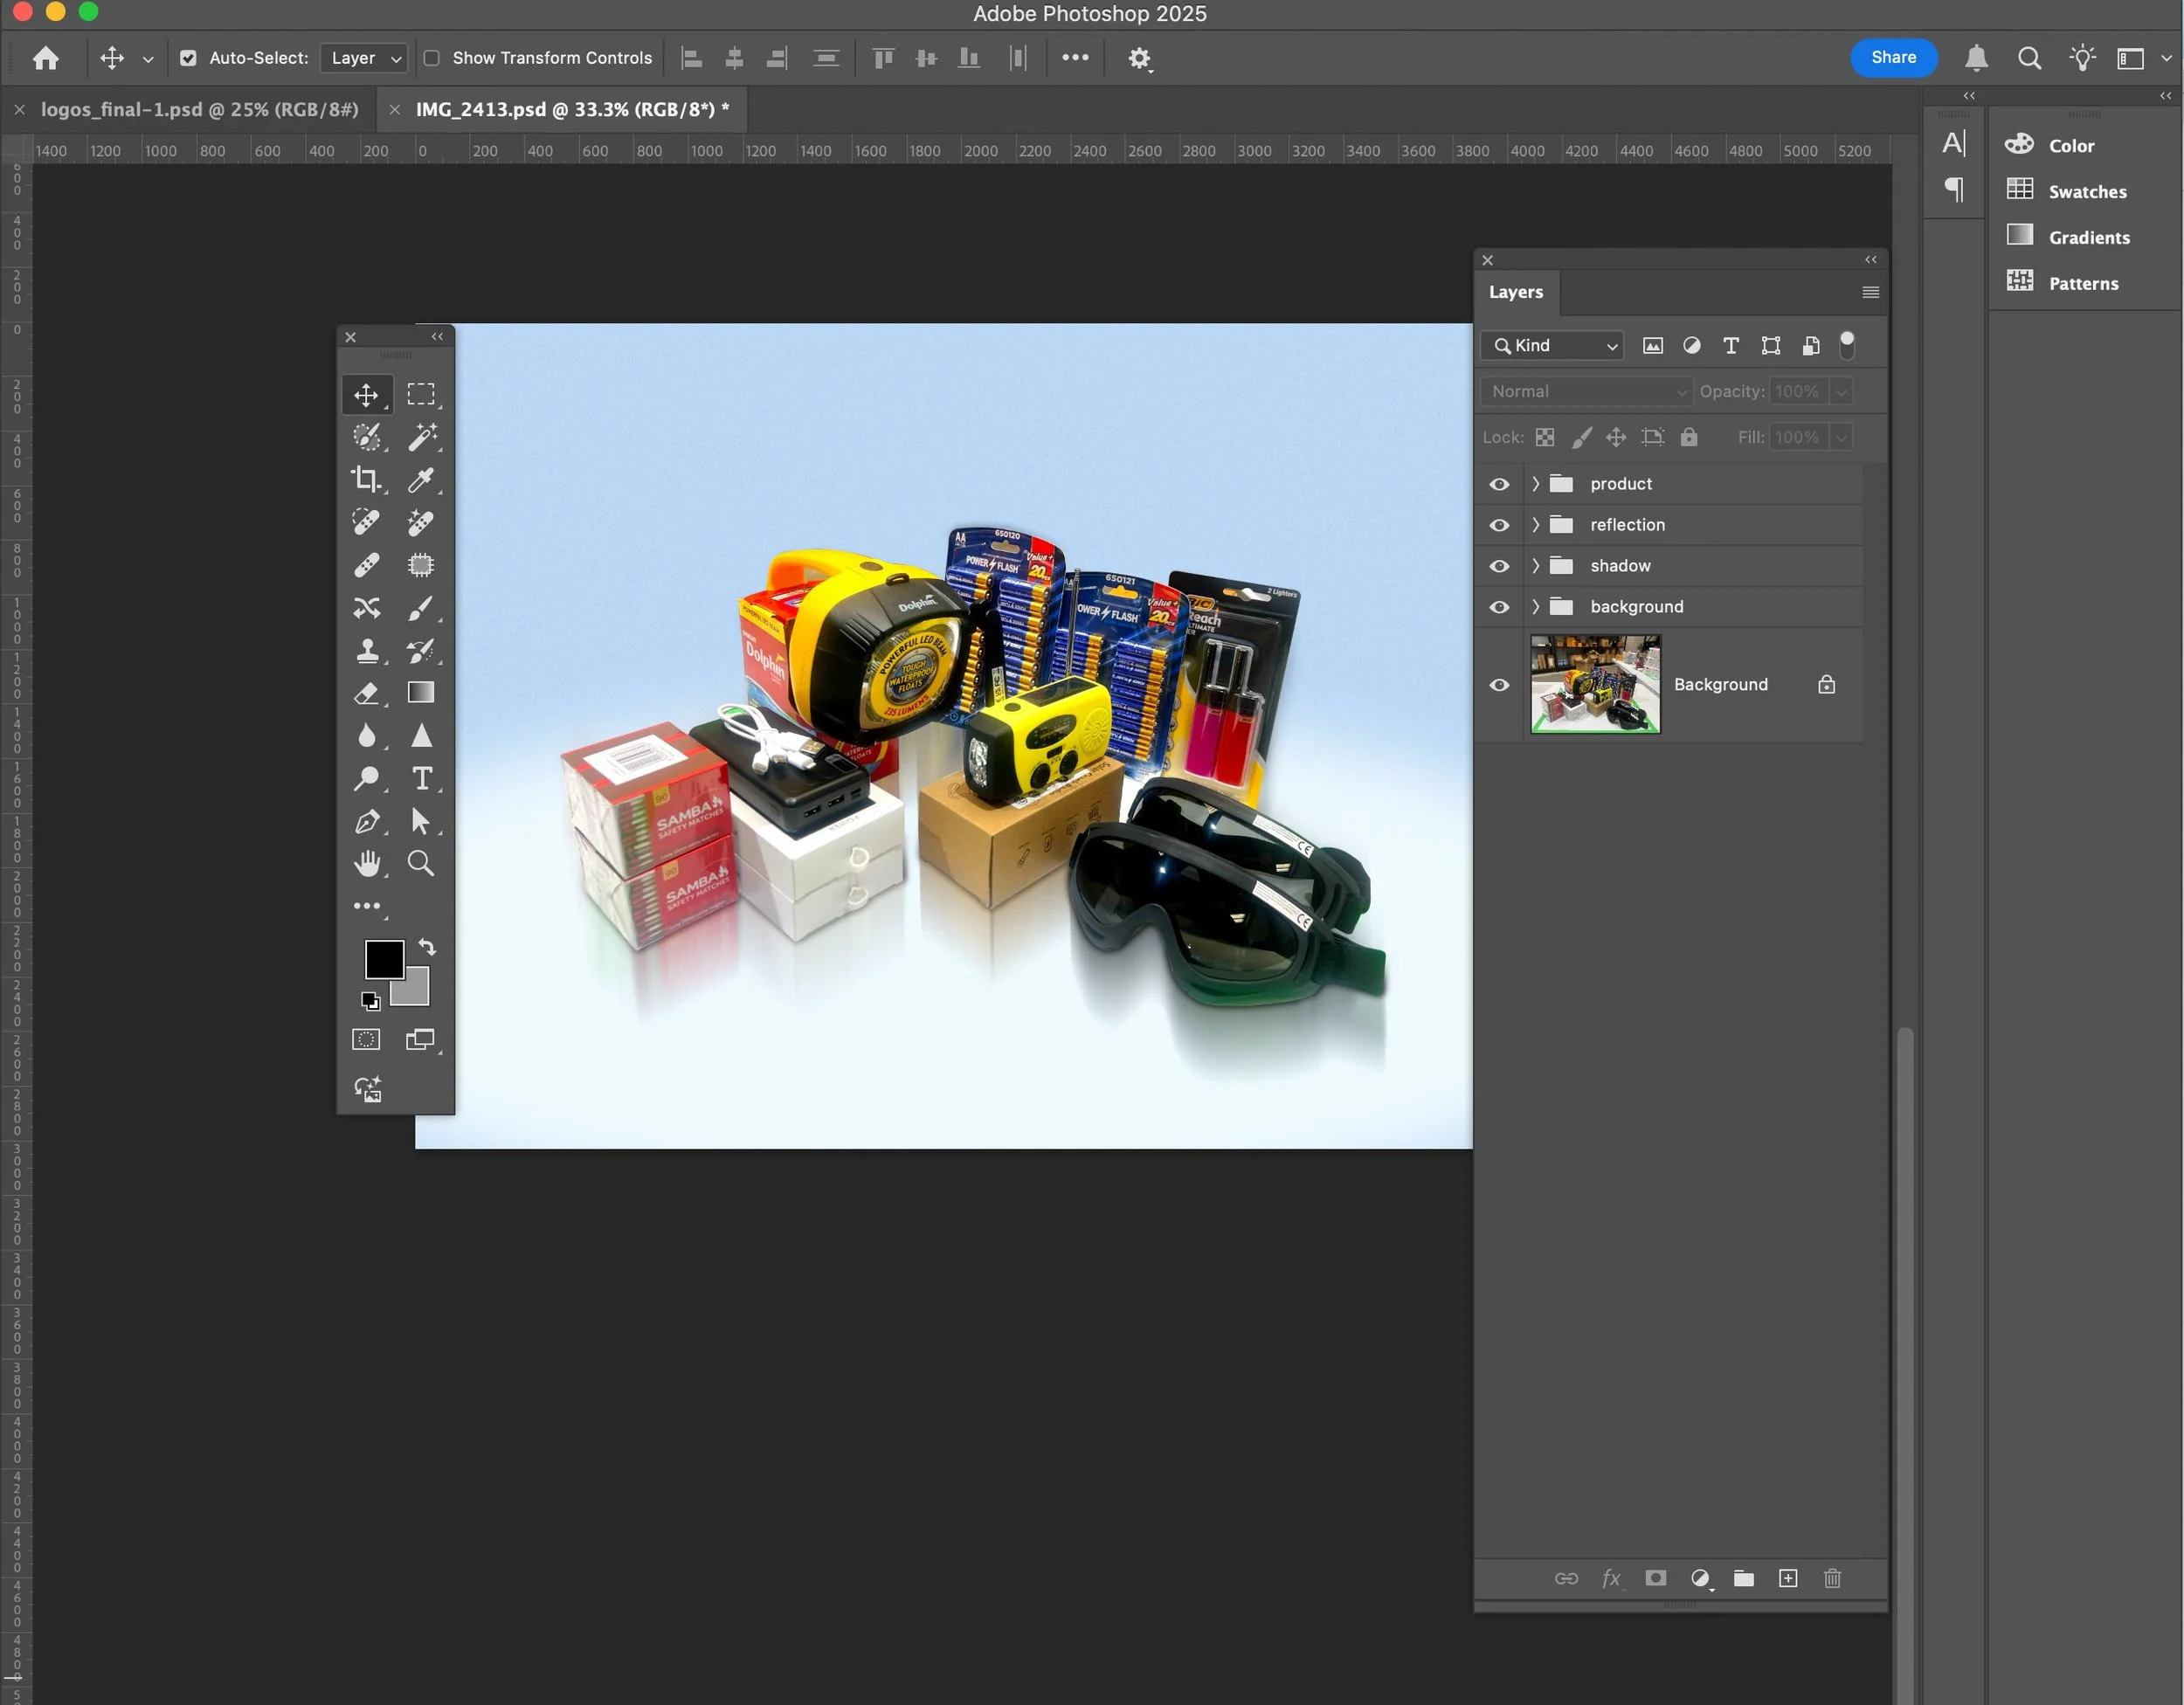This screenshot has width=2184, height=1705.
Task: Toggle the Auto-Select checkbox
Action: (188, 58)
